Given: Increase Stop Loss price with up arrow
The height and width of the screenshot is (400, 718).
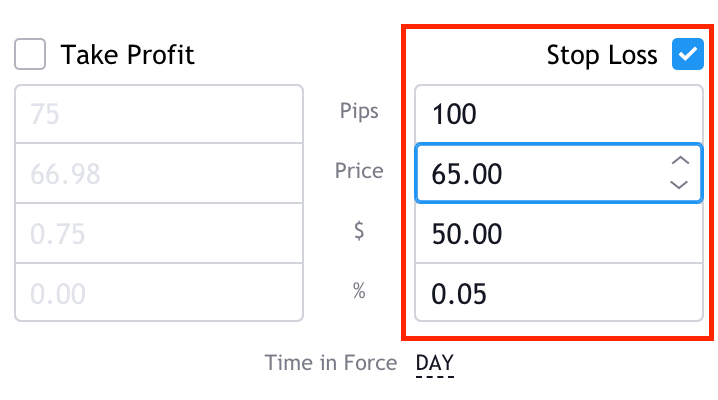Looking at the screenshot, I should click(x=679, y=161).
